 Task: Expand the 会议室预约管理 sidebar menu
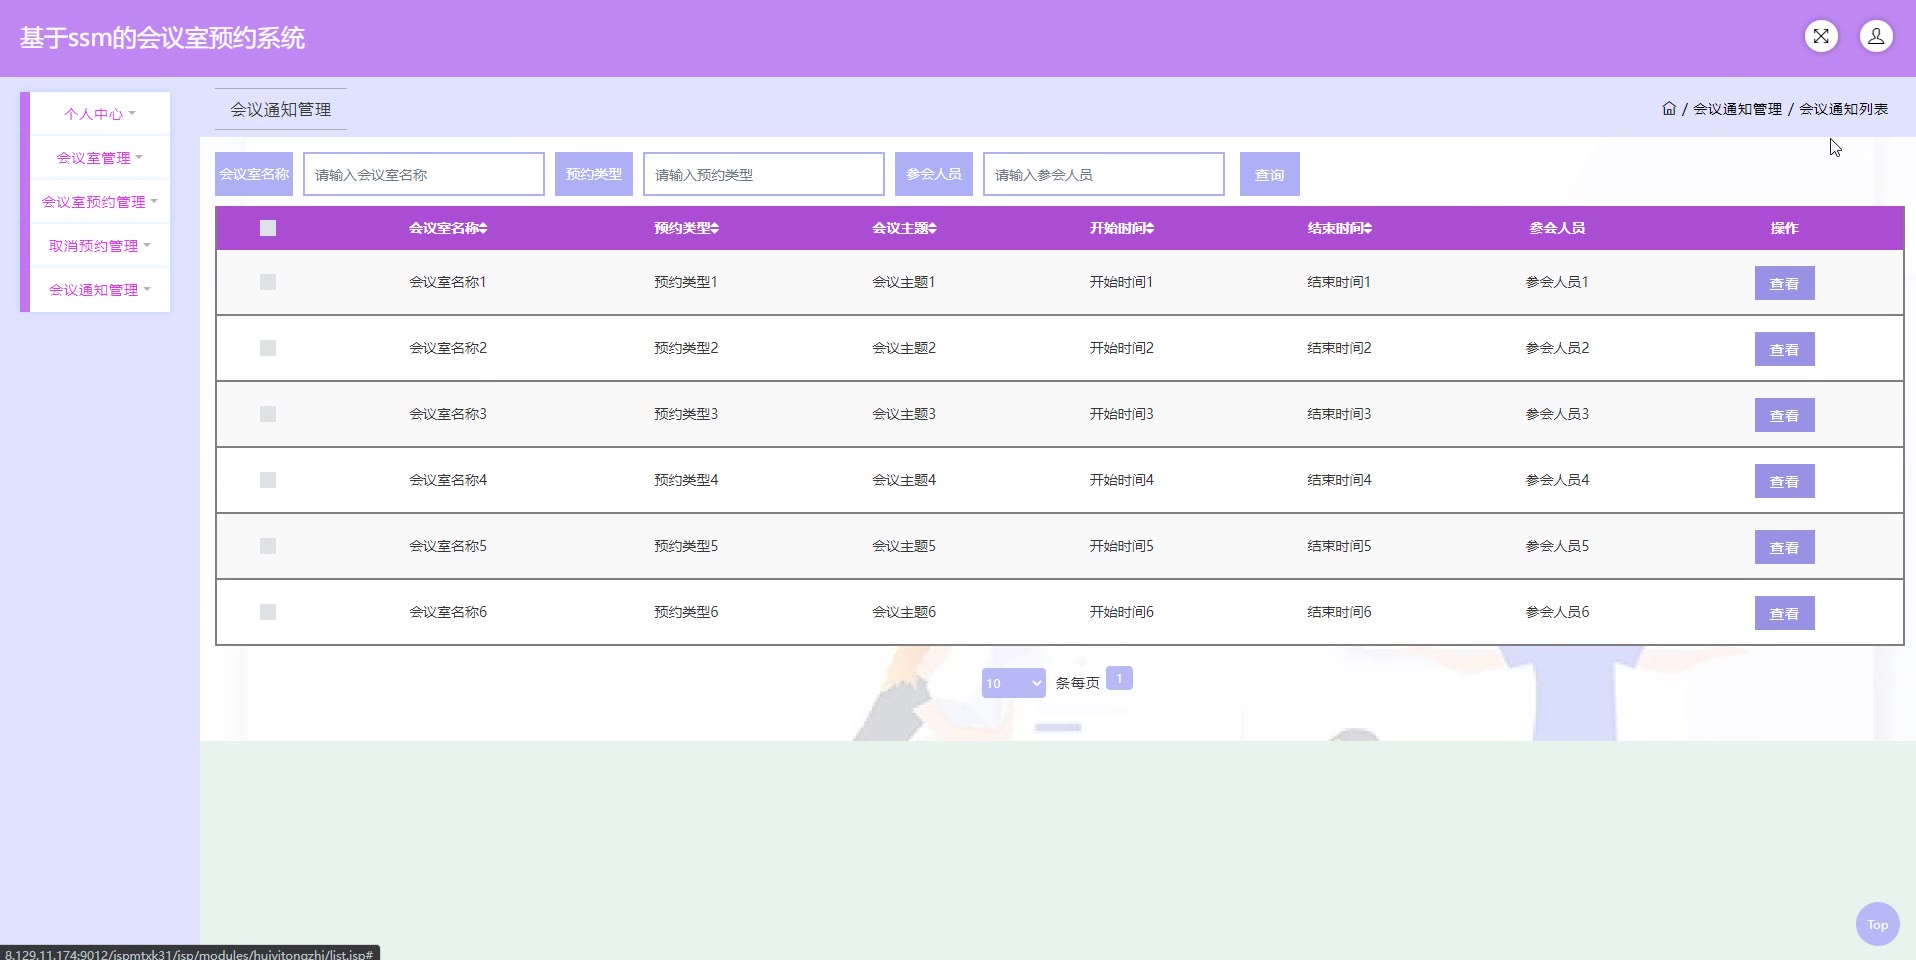pos(100,202)
